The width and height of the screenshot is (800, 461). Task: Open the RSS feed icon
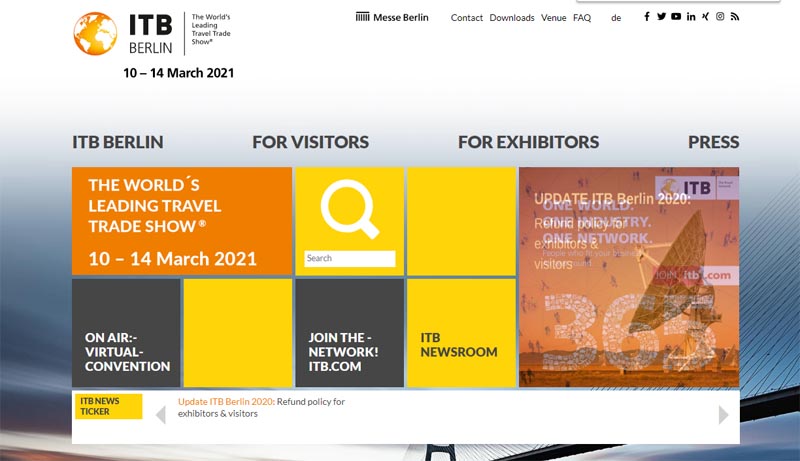point(735,17)
